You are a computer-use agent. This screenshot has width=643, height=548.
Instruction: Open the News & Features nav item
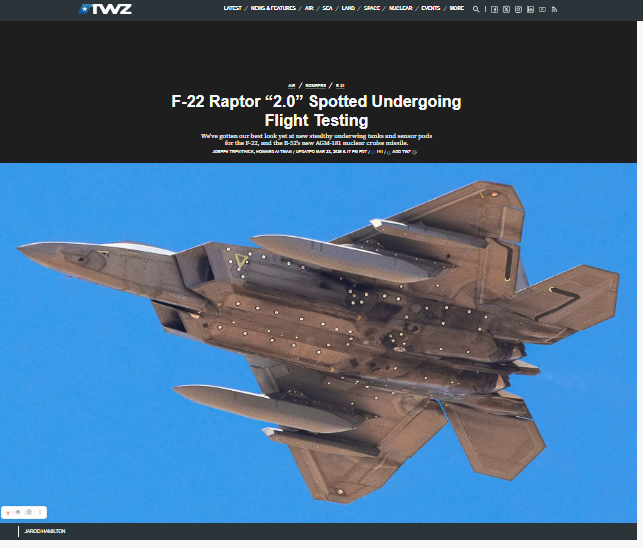[273, 8]
